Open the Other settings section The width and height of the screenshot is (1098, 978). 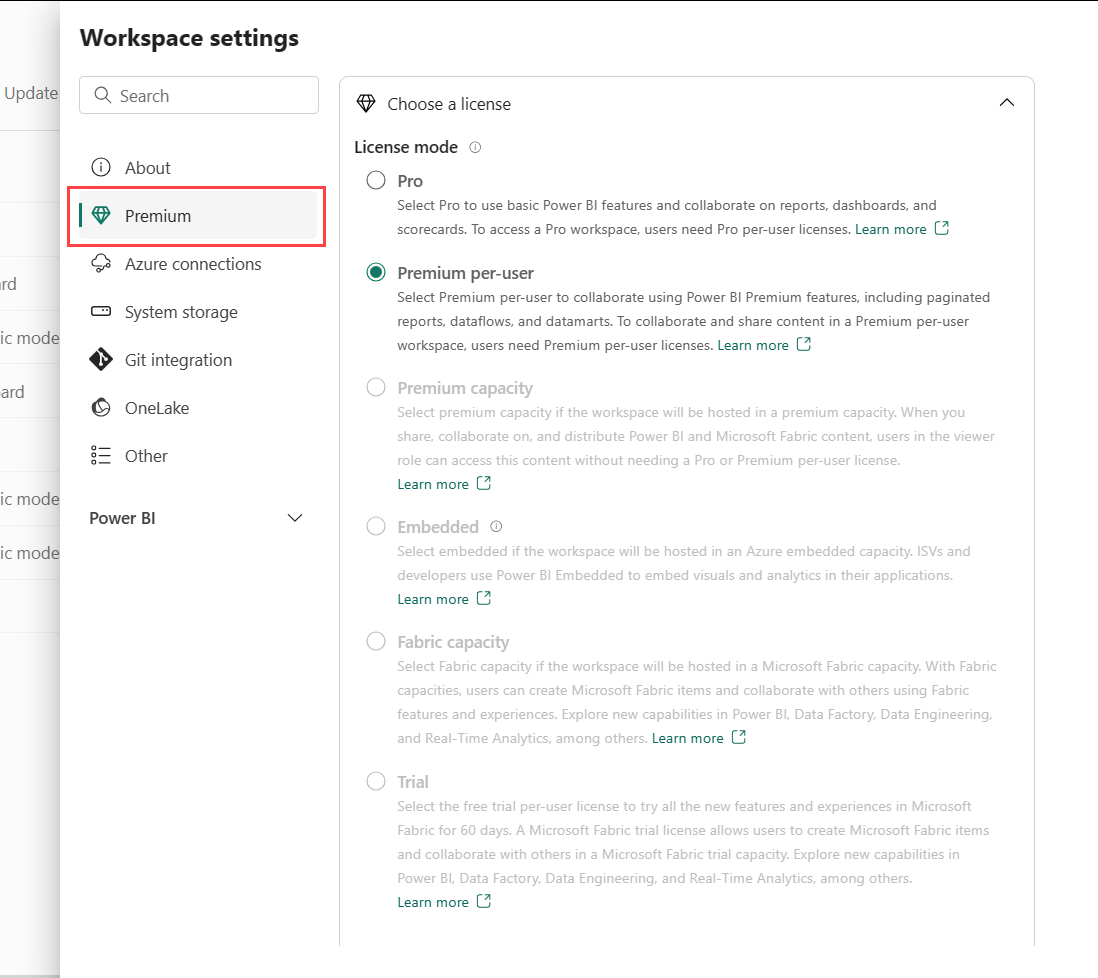145,455
